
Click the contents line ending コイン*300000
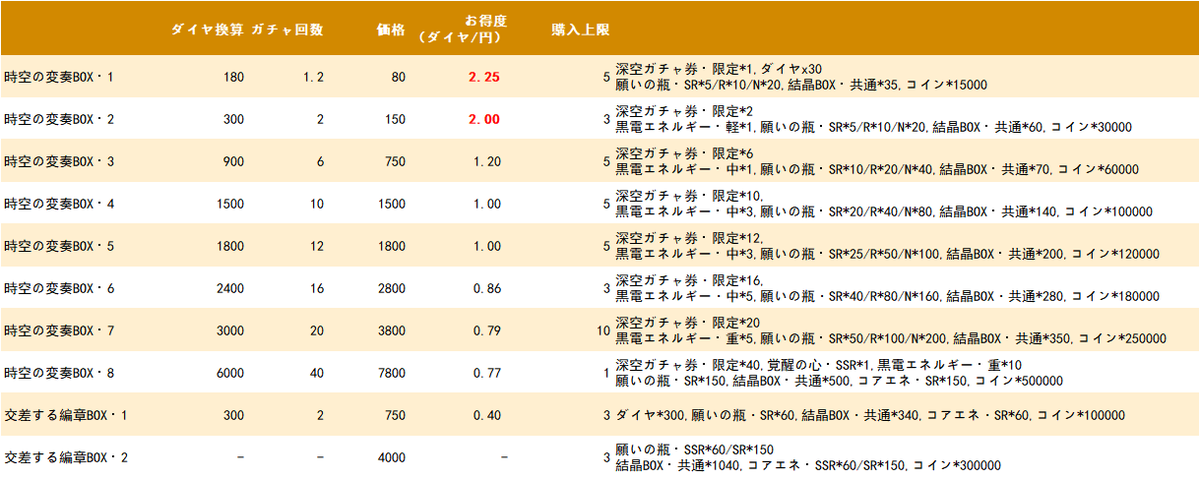[x=808, y=465]
